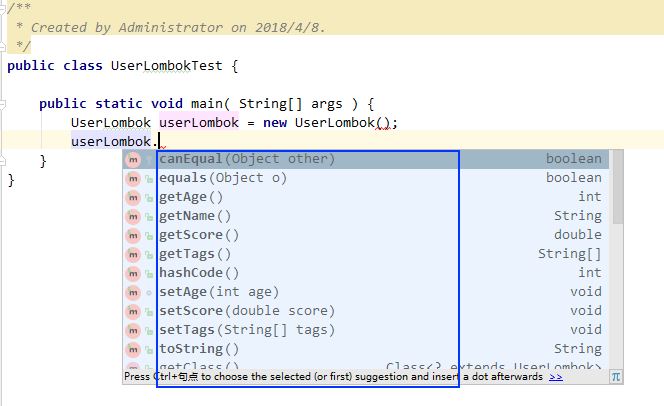The image size is (664, 406).
Task: Click method icon beside setScore
Action: click(133, 312)
